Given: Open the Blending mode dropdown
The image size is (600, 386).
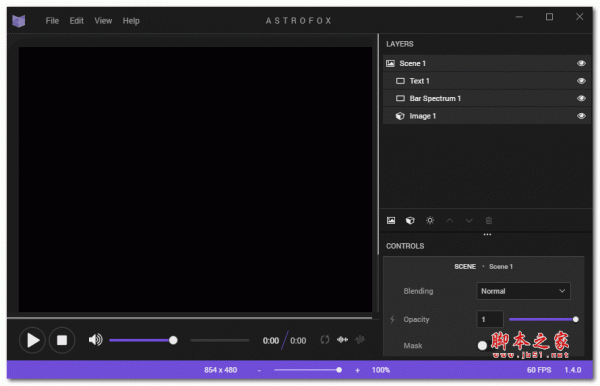Looking at the screenshot, I should (523, 291).
